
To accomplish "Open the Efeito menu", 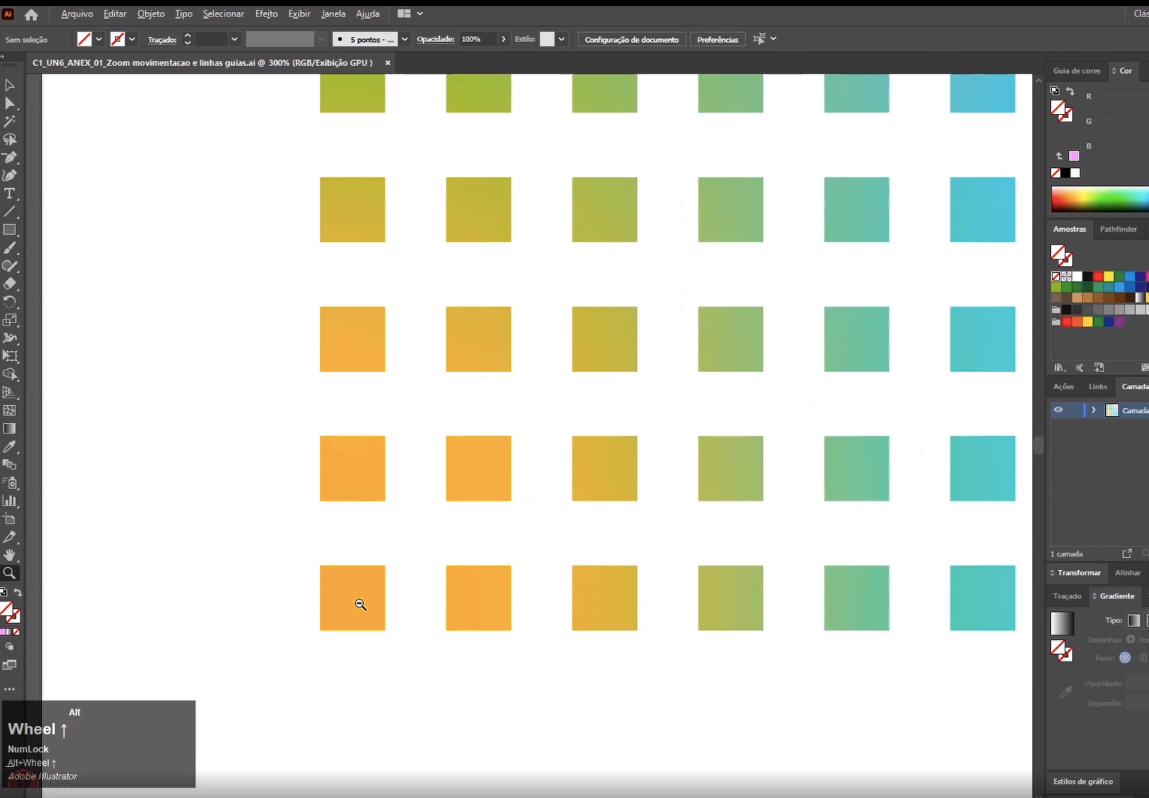I will (266, 14).
